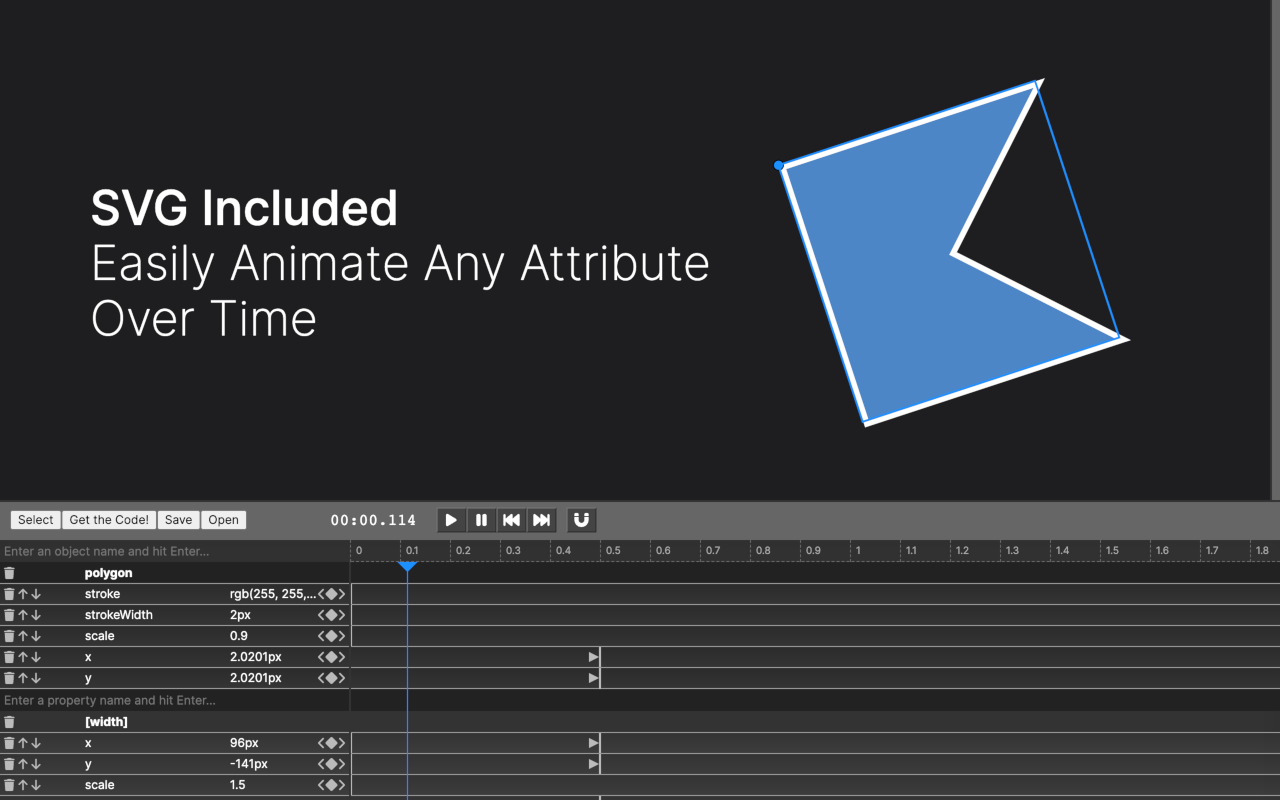Viewport: 1280px width, 800px height.
Task: Delete the strokeWidth property via trash icon
Action: (9, 615)
